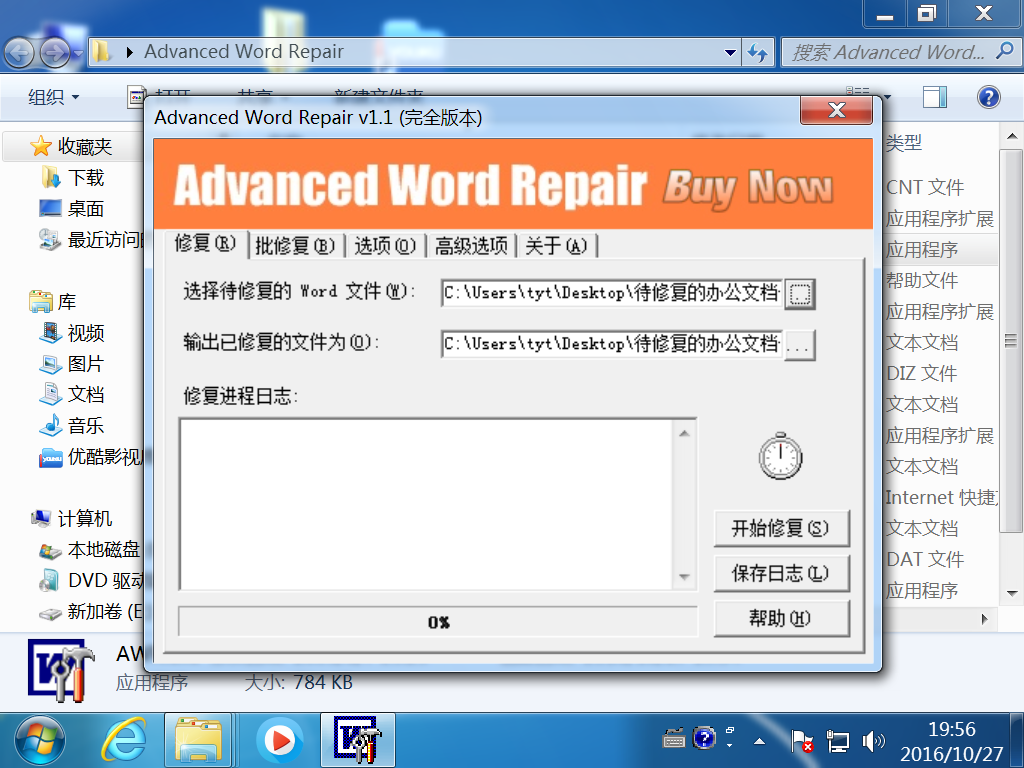The width and height of the screenshot is (1024, 768).
Task: Click the 类型 column header
Action: tap(904, 142)
